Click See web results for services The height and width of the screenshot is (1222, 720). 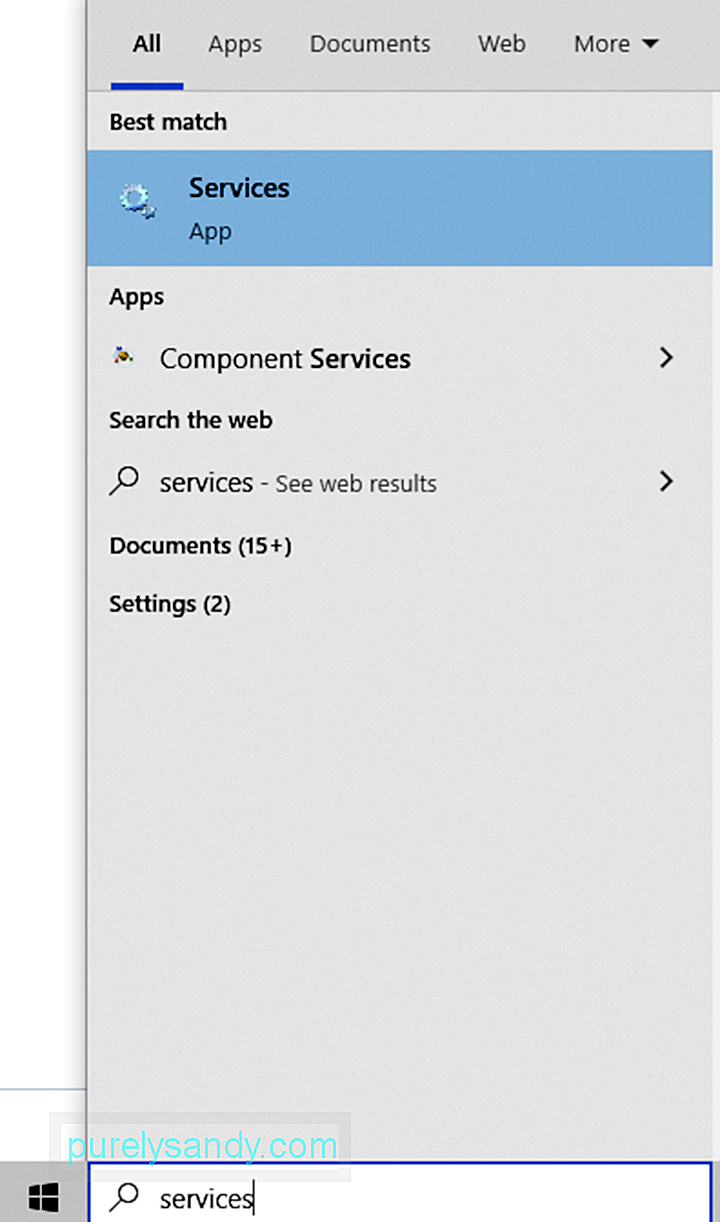click(x=355, y=484)
